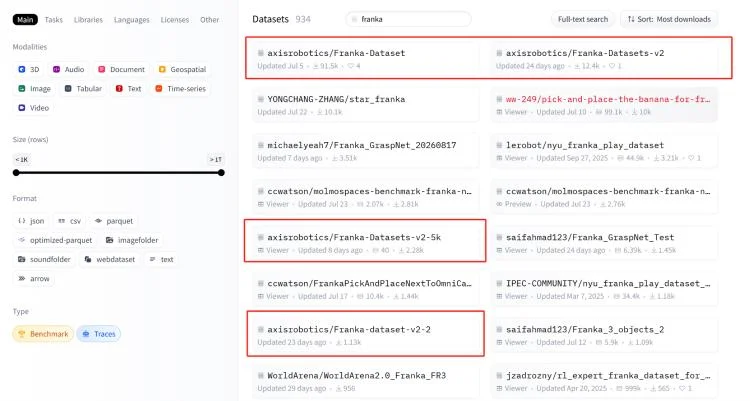Open WorldArena/WorldArena2.0_Franka_FR3 dataset
This screenshot has width=750, height=401.
[365, 381]
